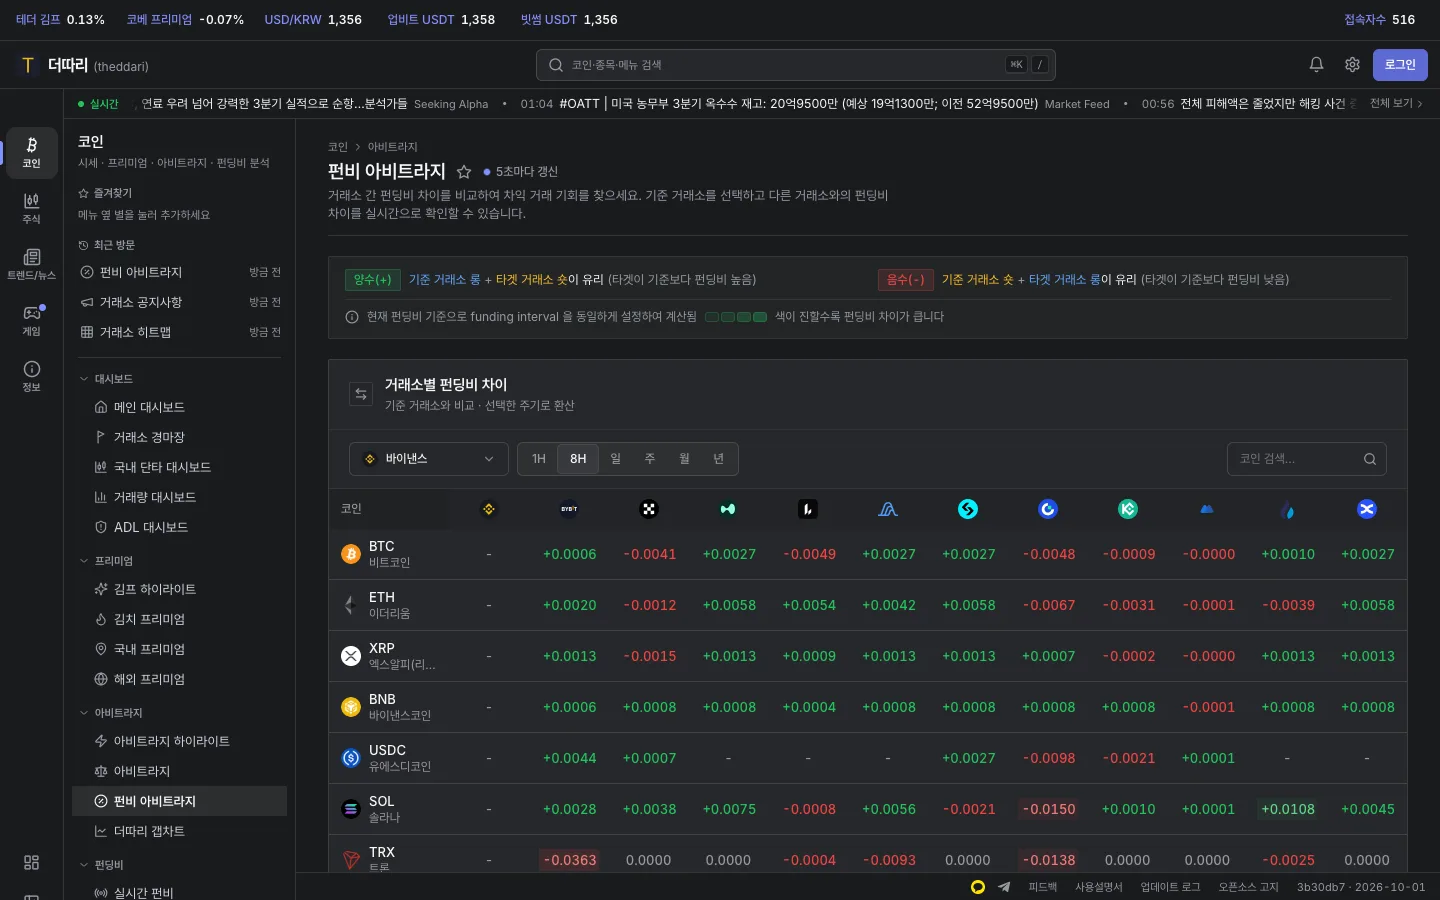The width and height of the screenshot is (1440, 900).
Task: Click the teal bow-shaped exchange column icon
Action: [728, 509]
